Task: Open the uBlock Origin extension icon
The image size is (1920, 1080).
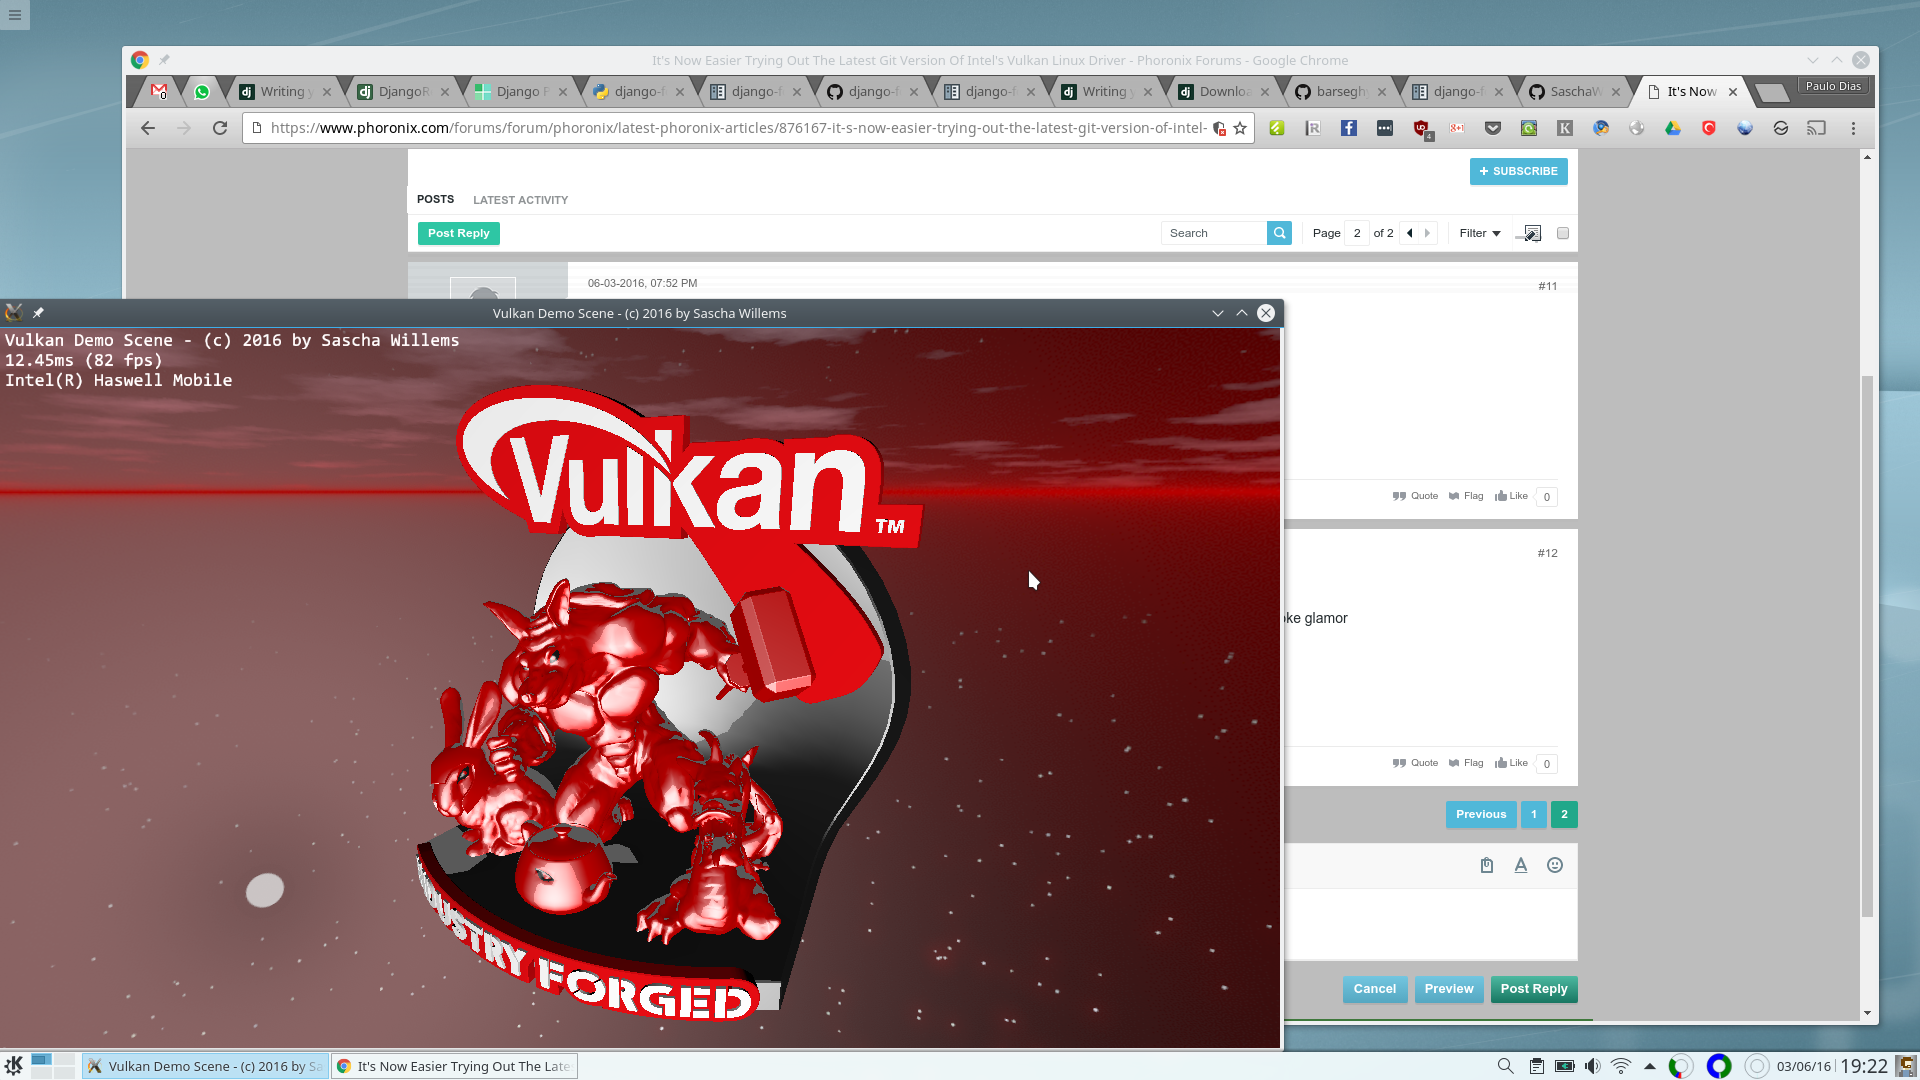Action: (x=1421, y=128)
